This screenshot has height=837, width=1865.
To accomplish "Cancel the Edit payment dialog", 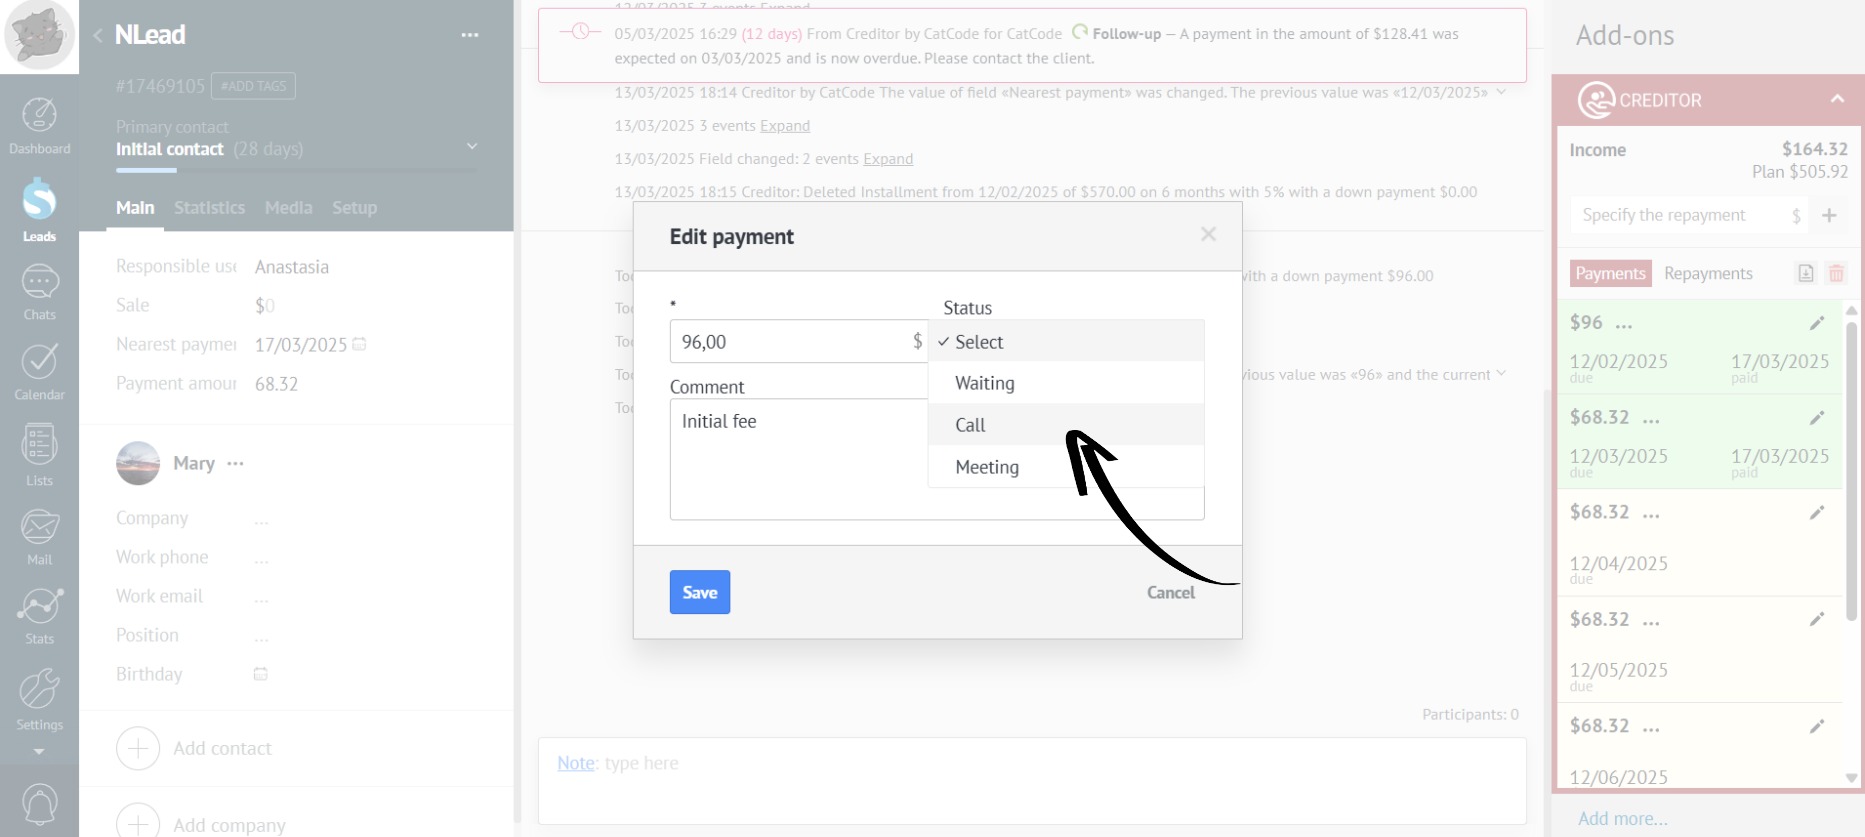I will [1170, 593].
